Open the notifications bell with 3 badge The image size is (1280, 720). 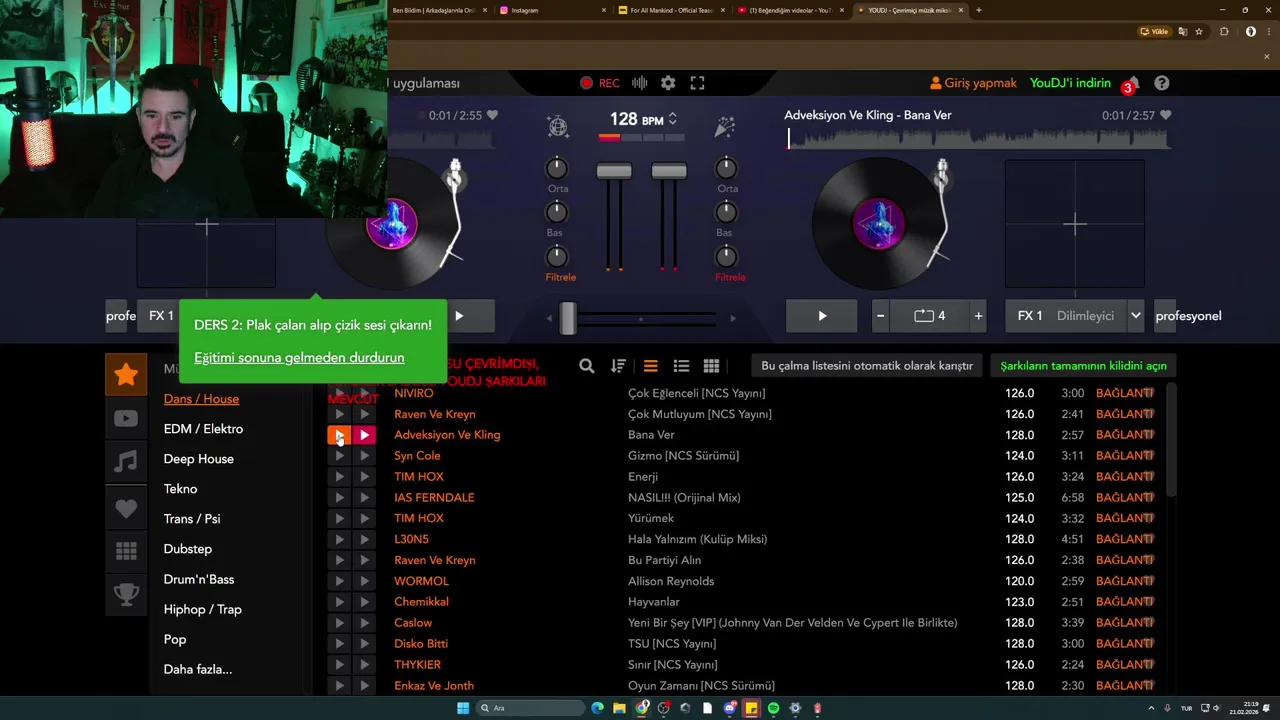(x=1132, y=84)
